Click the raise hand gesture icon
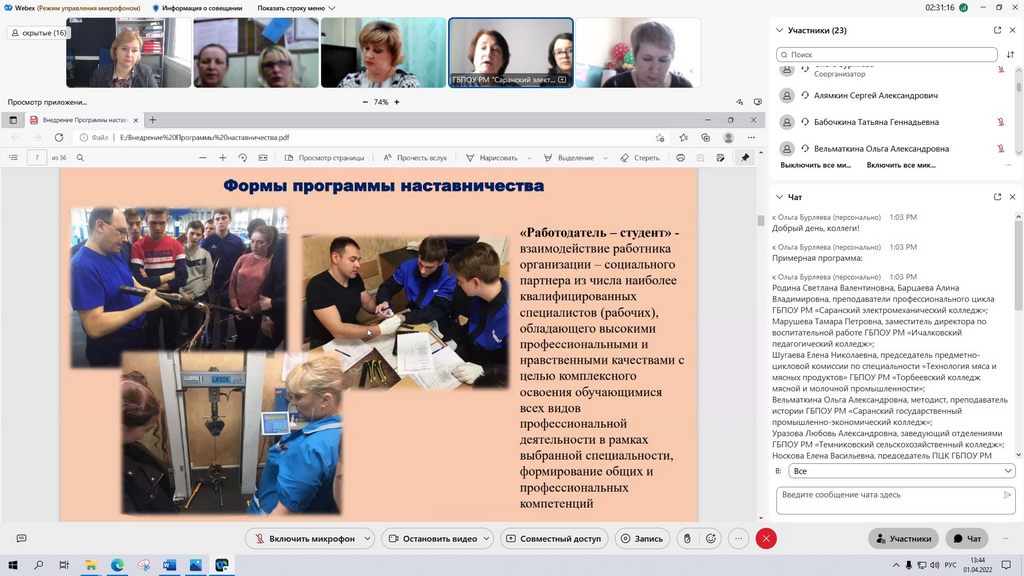This screenshot has width=1024, height=576. coord(687,538)
